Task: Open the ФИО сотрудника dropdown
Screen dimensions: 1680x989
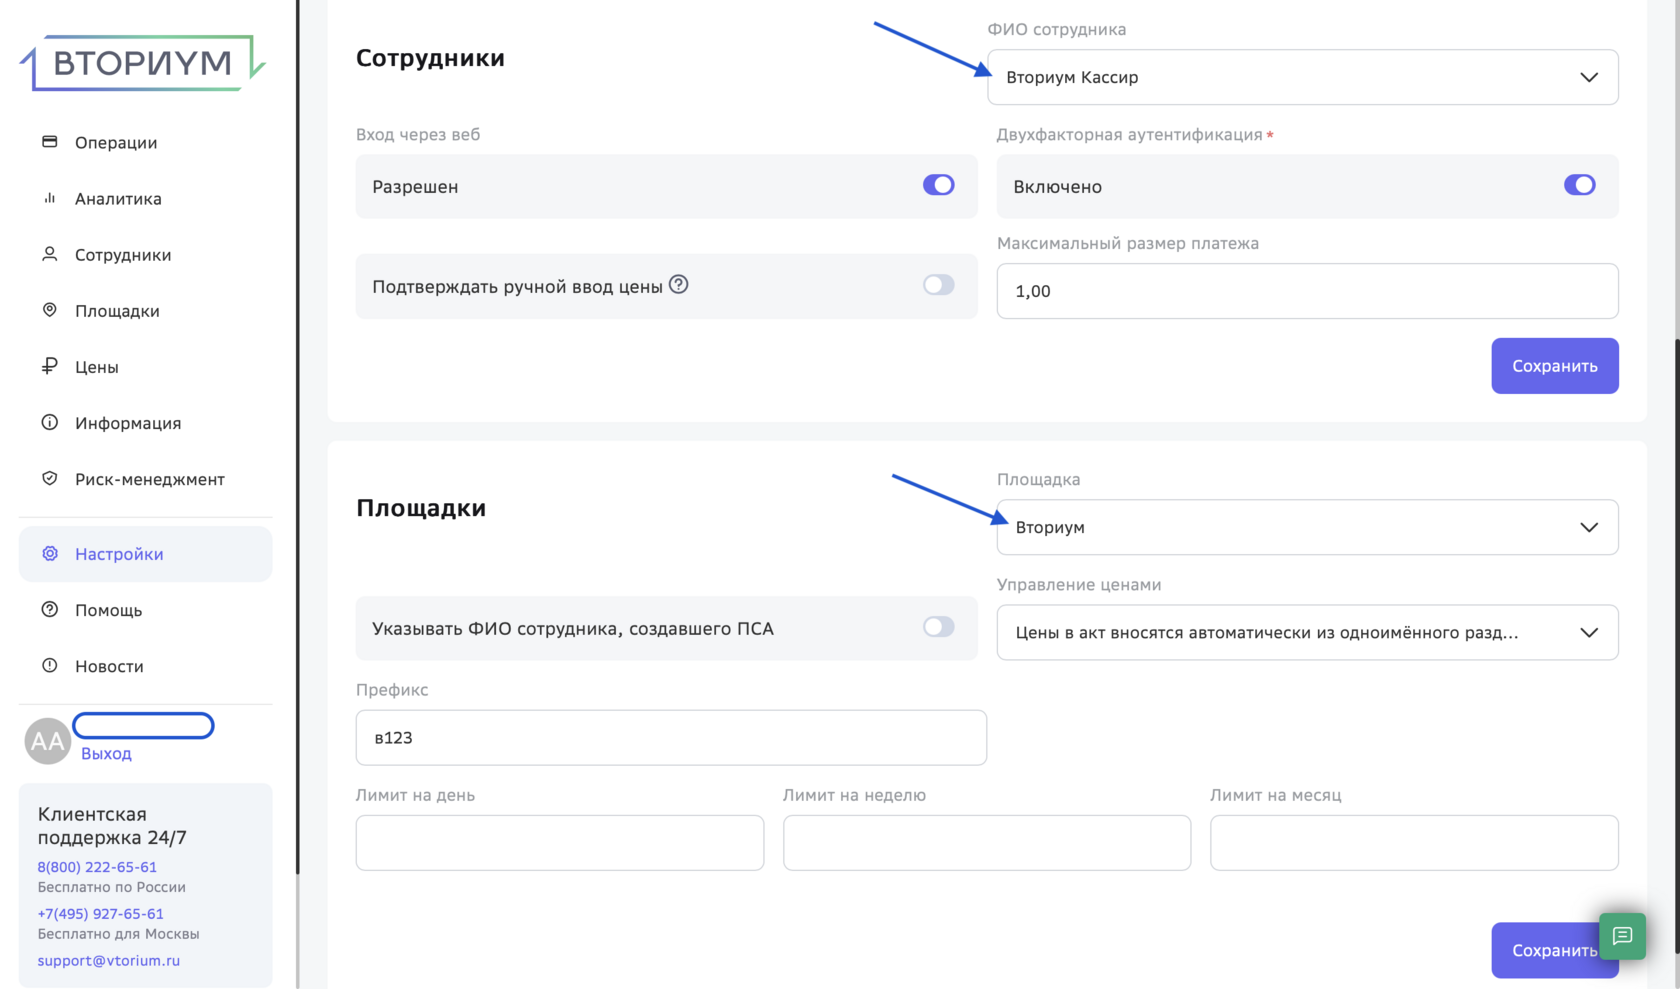Action: [1303, 77]
